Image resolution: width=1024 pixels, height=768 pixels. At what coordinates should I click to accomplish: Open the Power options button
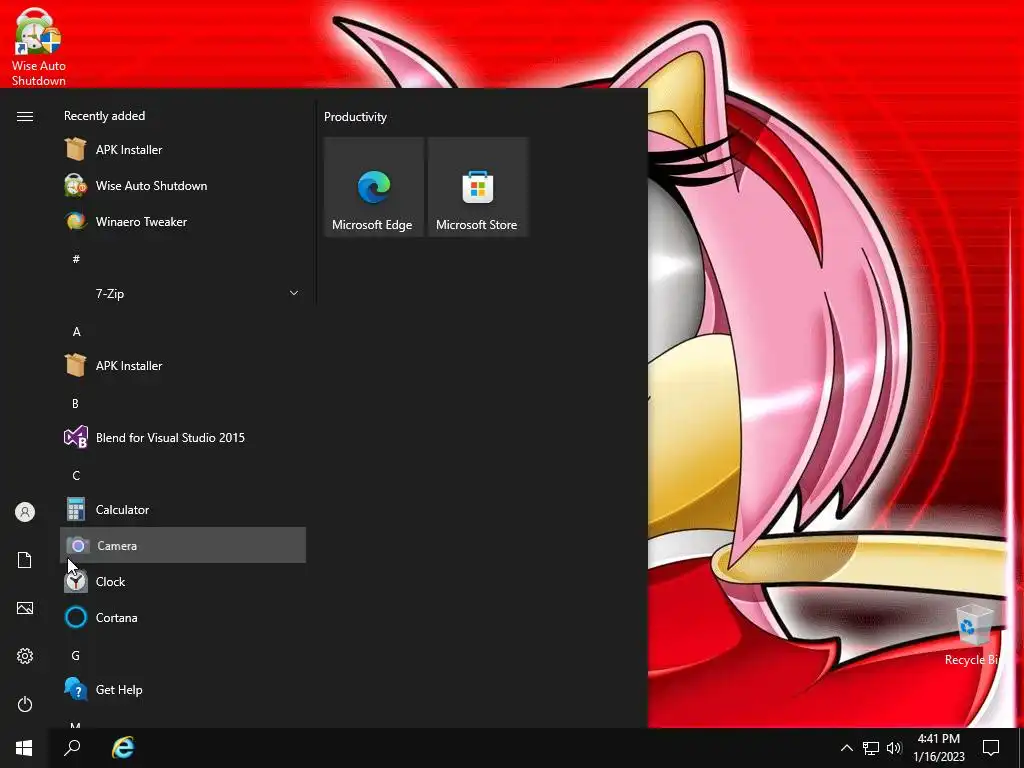25,704
